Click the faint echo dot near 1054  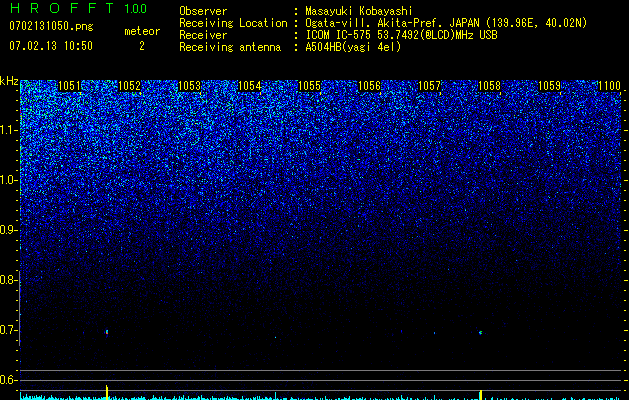tap(275, 337)
